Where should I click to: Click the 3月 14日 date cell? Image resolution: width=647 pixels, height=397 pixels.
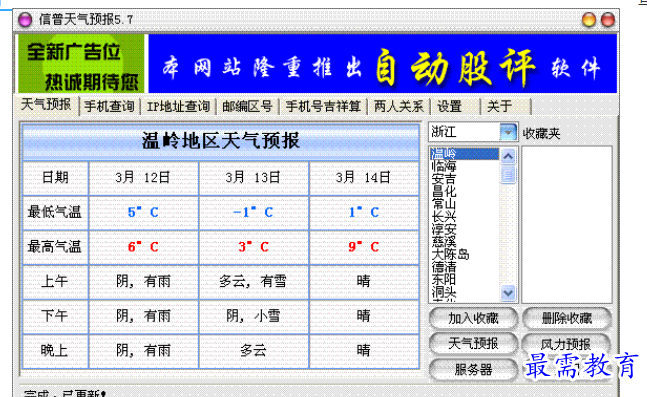tap(364, 178)
